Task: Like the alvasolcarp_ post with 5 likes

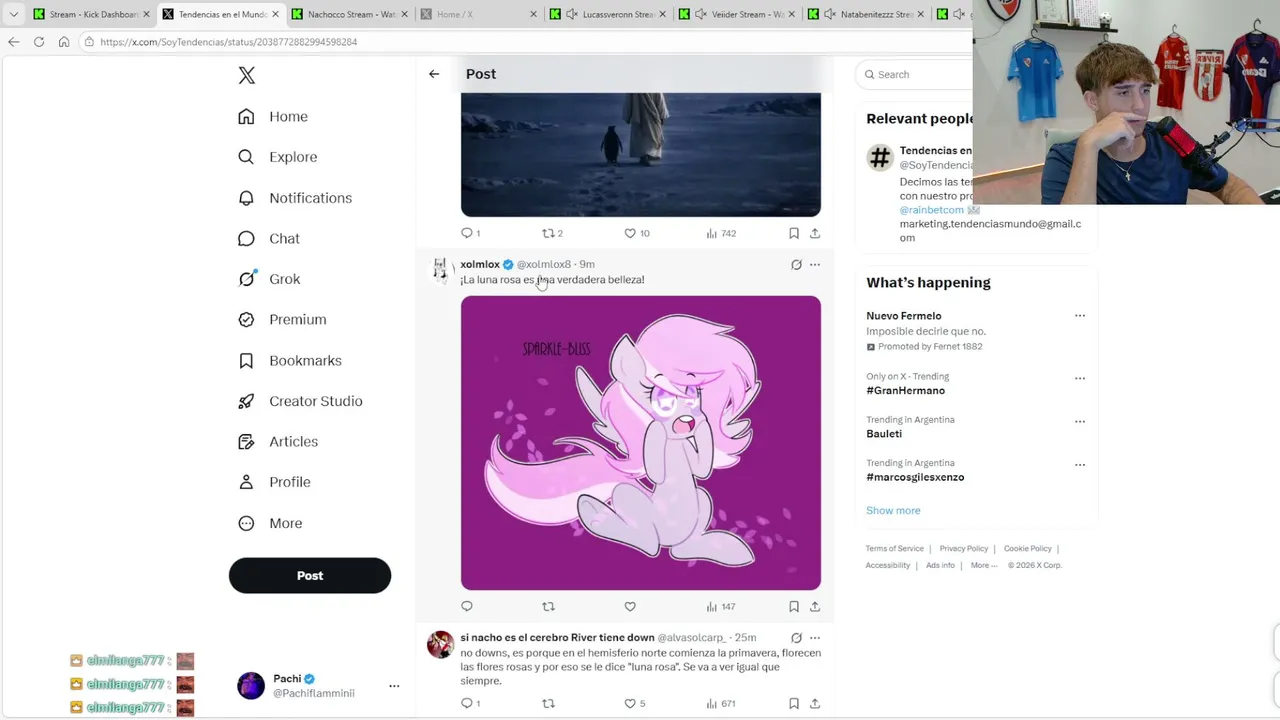Action: pyautogui.click(x=635, y=703)
